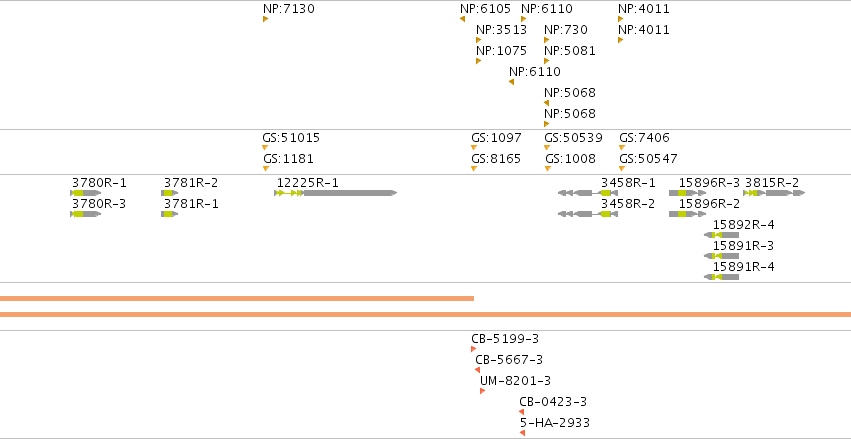
Task: Click the 15896R-3 gene glyph
Action: pyautogui.click(x=688, y=193)
